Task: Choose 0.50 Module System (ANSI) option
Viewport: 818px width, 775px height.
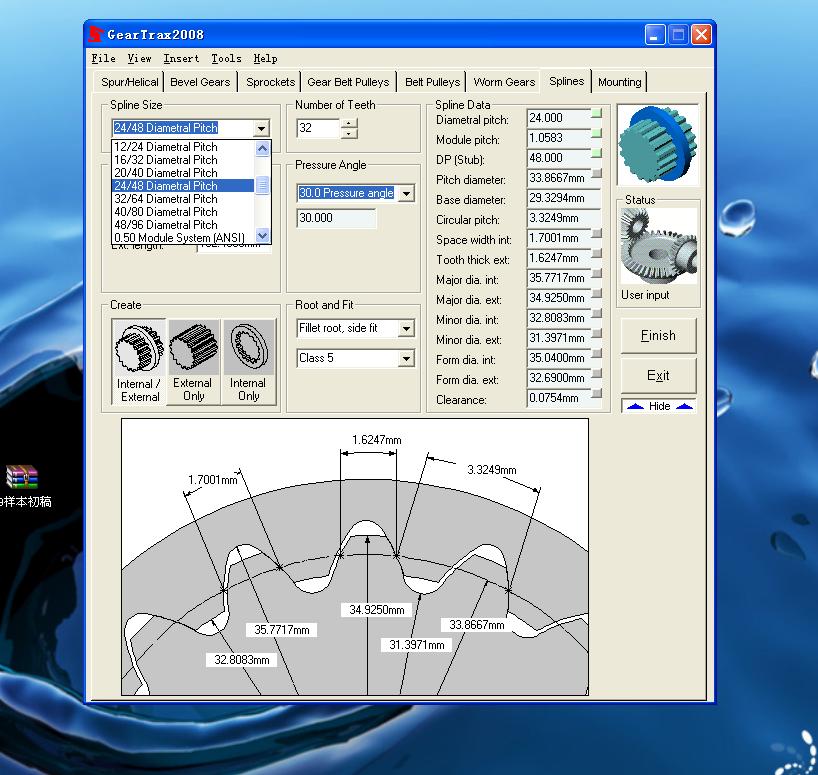Action: coord(183,238)
